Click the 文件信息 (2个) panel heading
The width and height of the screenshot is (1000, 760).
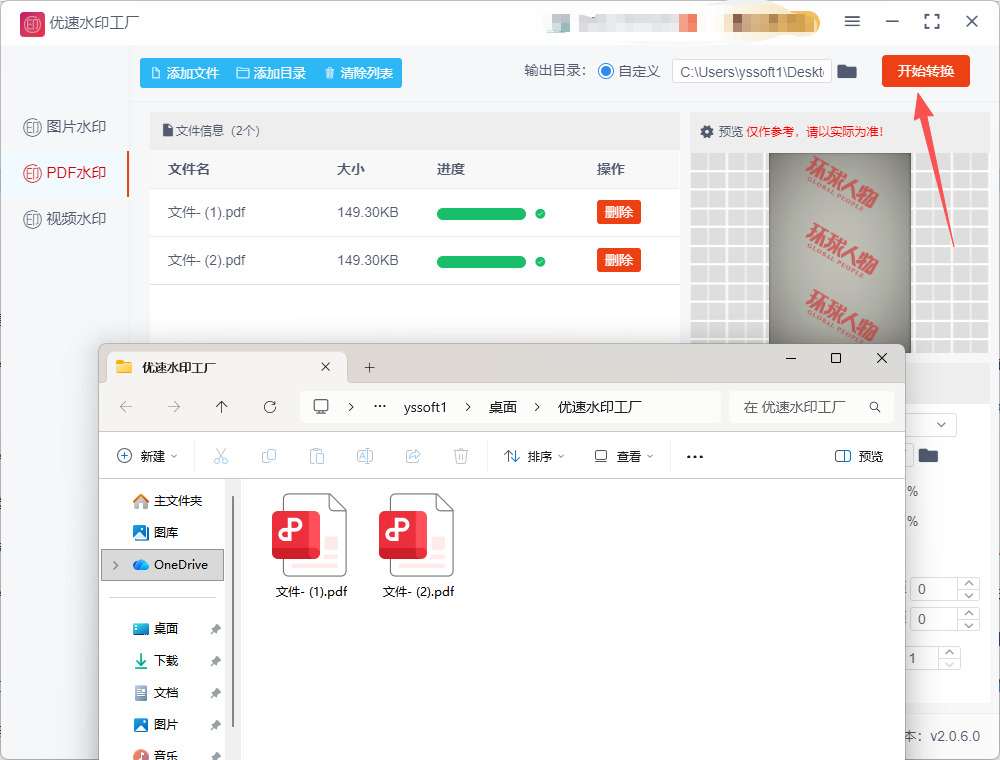click(x=211, y=131)
